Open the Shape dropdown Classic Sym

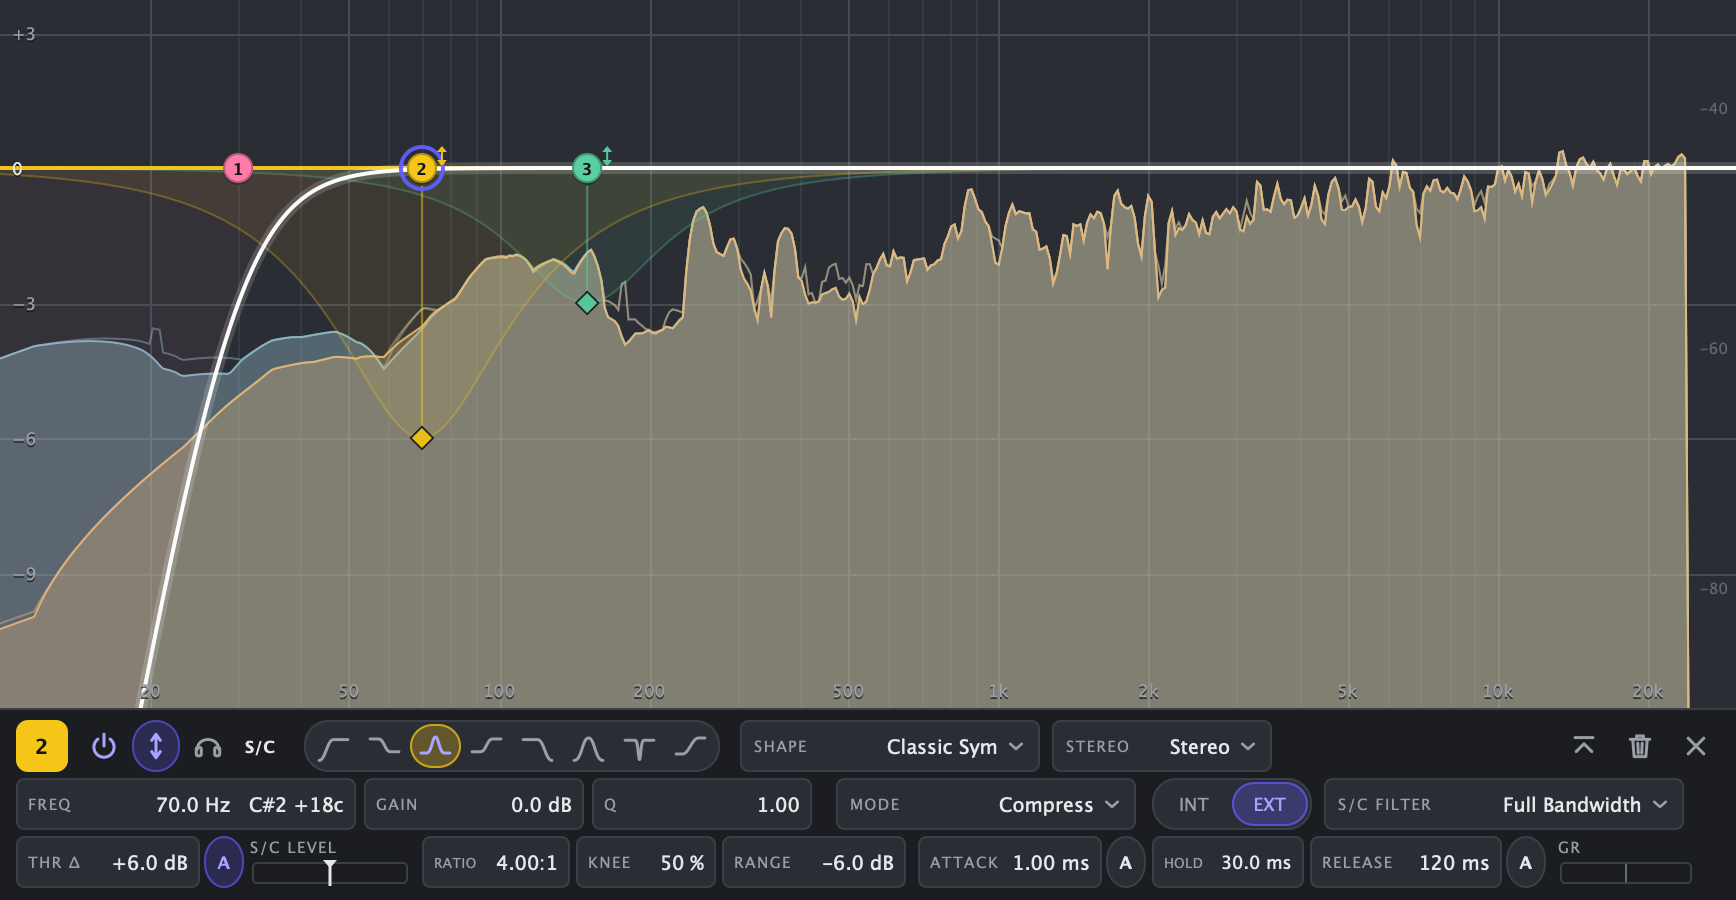click(889, 747)
